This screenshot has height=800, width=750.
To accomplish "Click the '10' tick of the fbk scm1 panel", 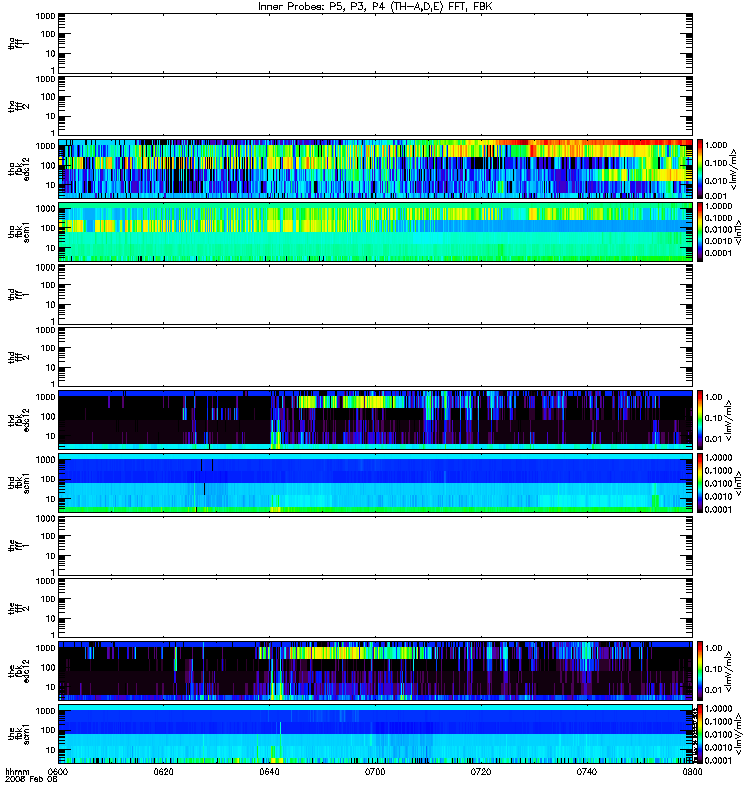I will click(51, 749).
